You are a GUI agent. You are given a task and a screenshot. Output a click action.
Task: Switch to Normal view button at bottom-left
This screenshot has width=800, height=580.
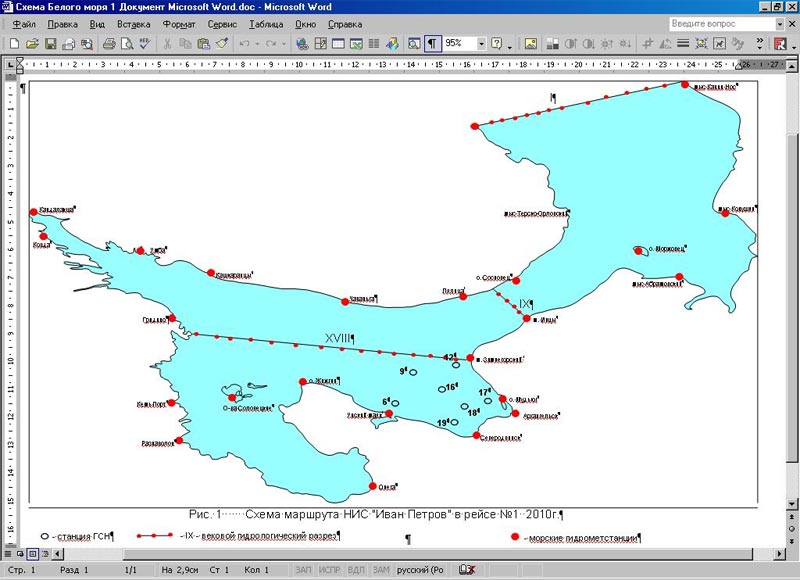pyautogui.click(x=7, y=552)
